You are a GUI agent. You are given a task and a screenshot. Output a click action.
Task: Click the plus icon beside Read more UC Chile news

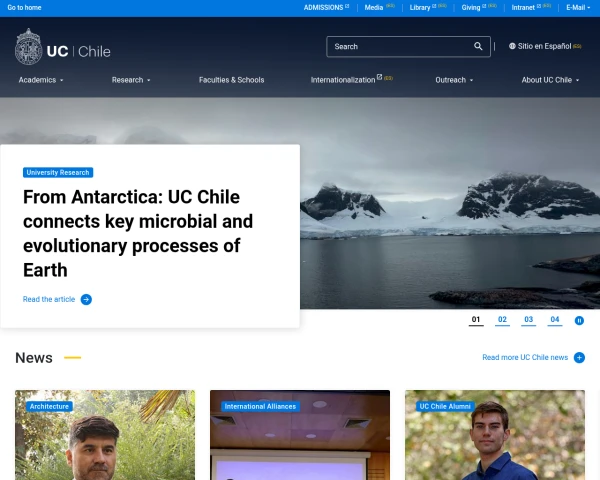579,358
